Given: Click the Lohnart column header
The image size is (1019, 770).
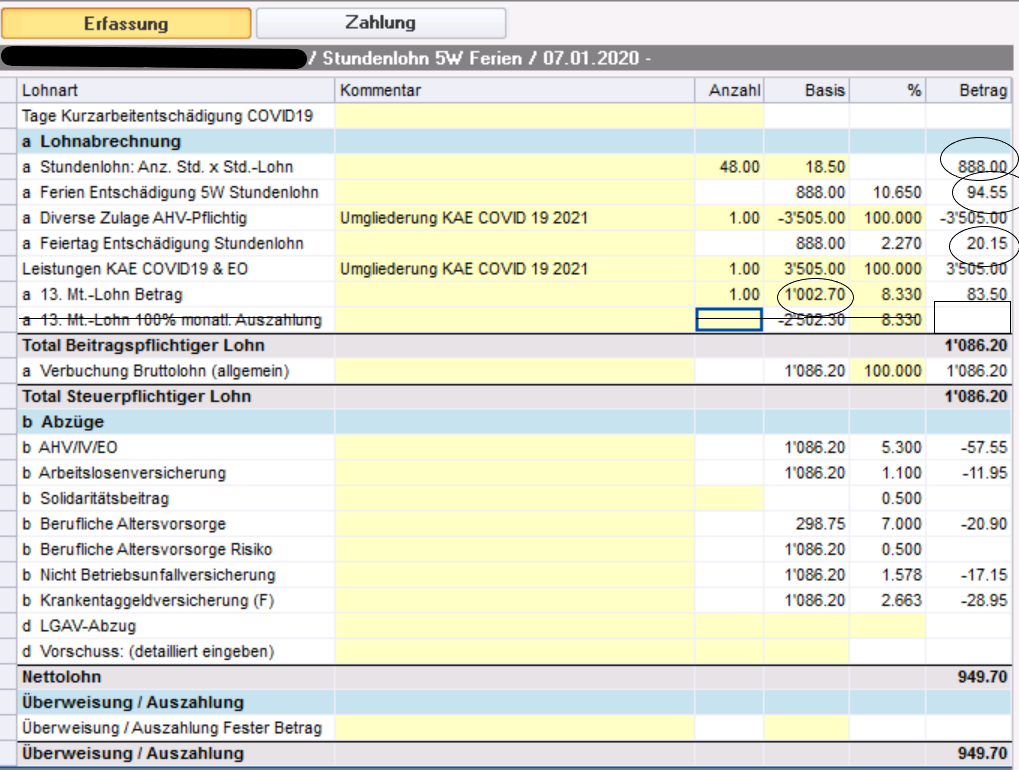Looking at the screenshot, I should (x=176, y=90).
